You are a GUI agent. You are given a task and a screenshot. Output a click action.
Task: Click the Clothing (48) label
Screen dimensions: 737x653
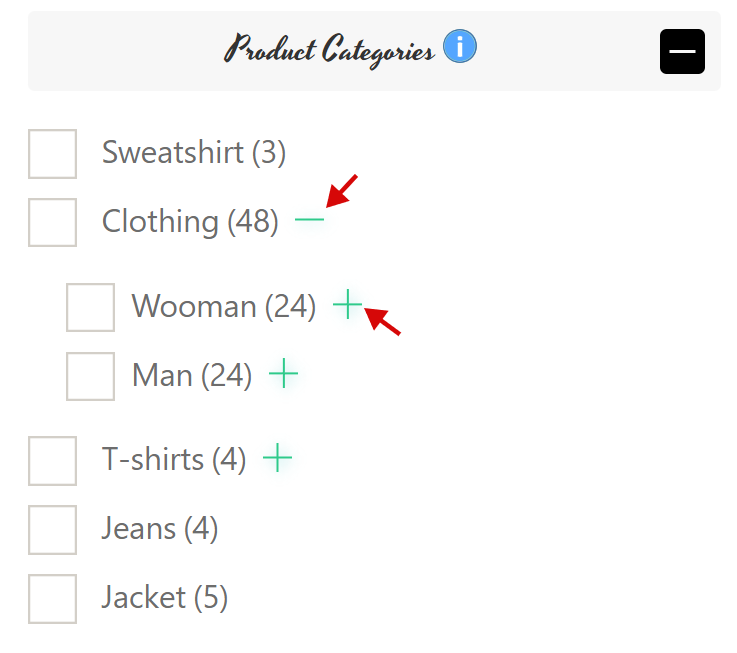point(190,221)
